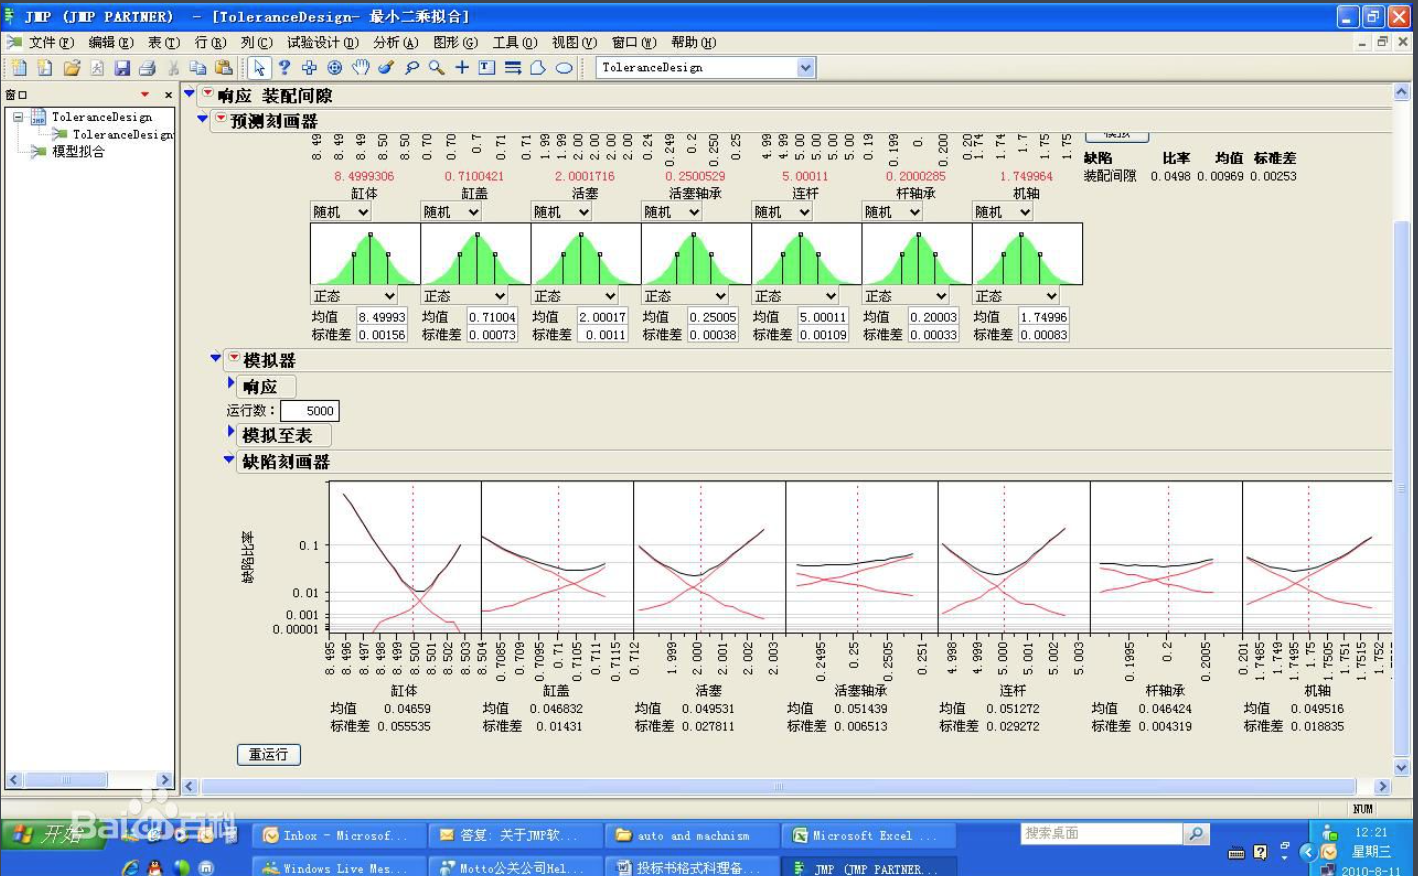This screenshot has width=1418, height=876.
Task: Click the 运行数 input field
Action: pyautogui.click(x=310, y=411)
